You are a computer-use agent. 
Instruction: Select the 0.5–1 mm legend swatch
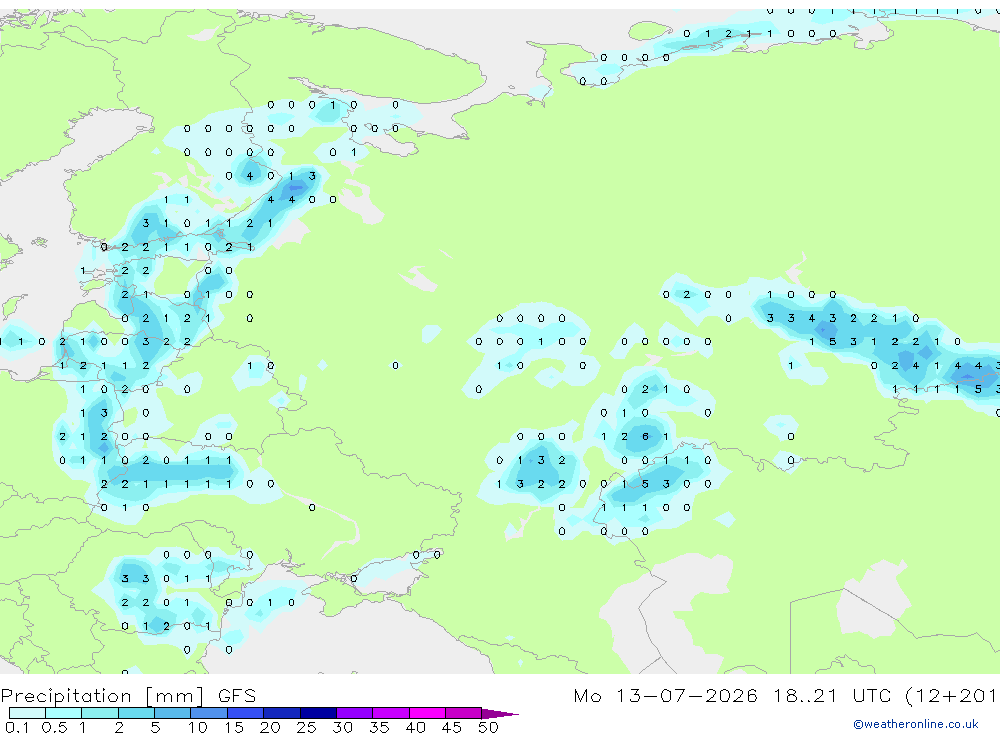[64, 713]
